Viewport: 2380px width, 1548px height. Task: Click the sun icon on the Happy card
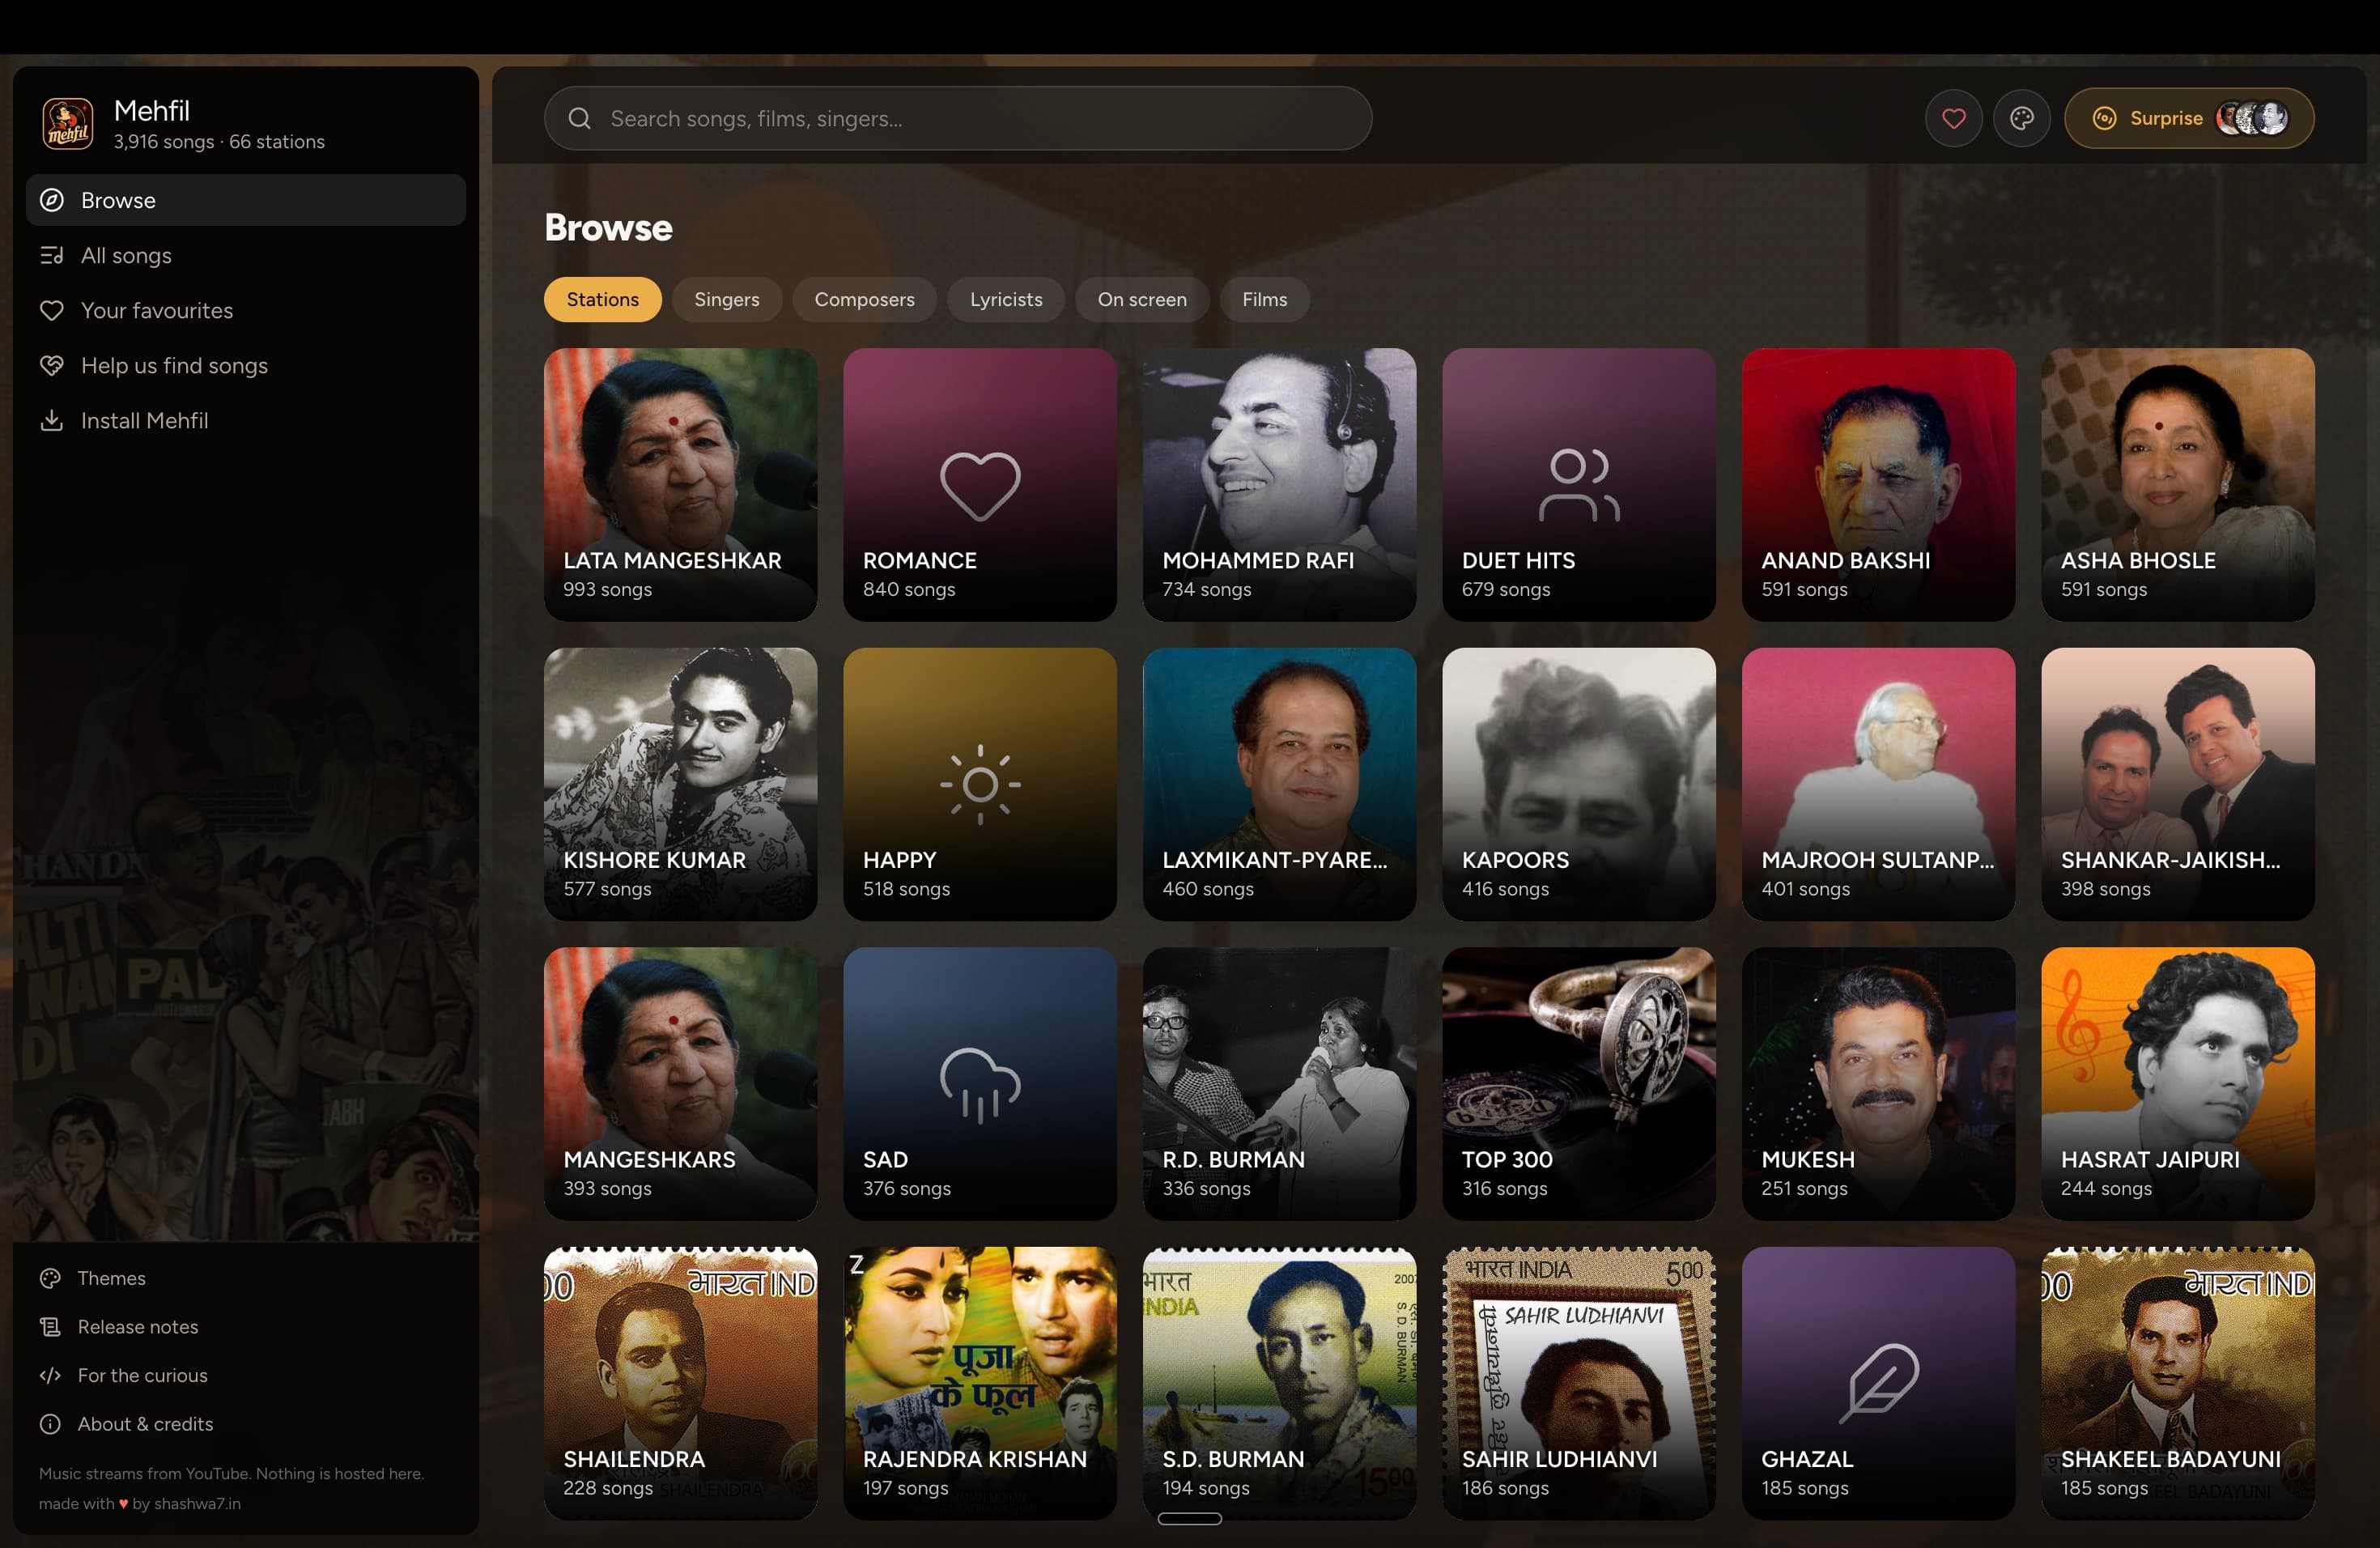tap(980, 784)
